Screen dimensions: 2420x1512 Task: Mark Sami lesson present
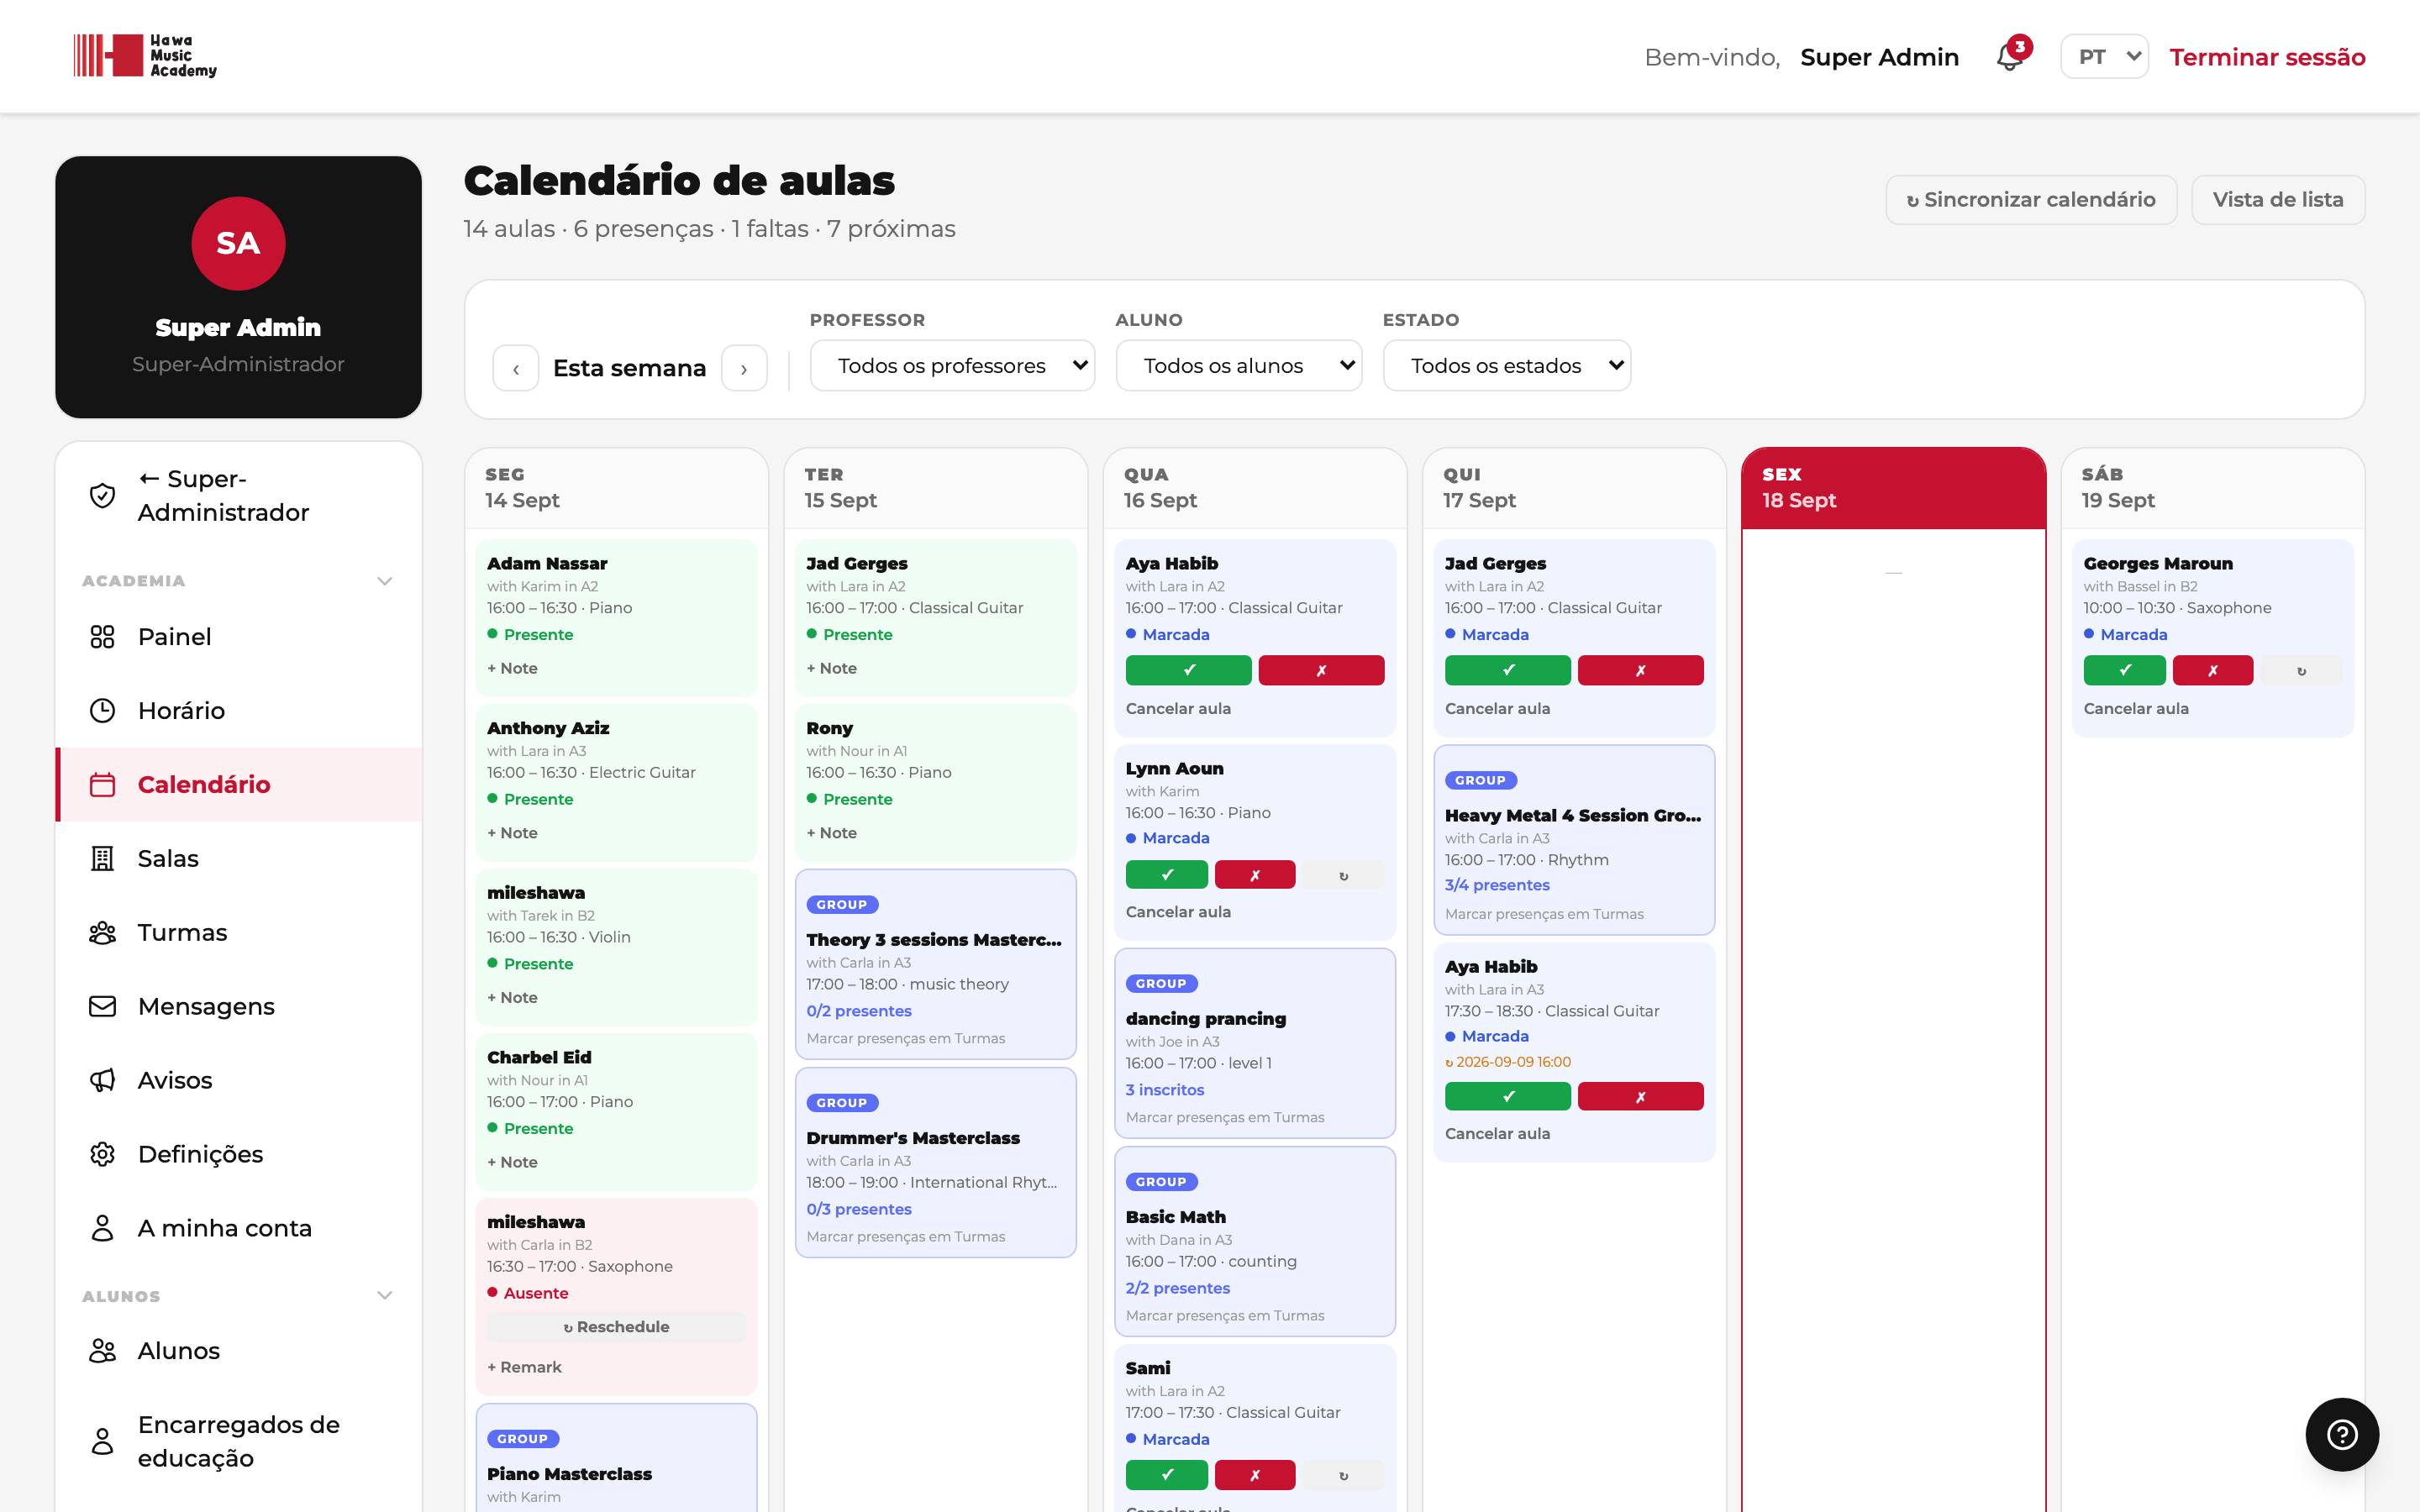coord(1166,1474)
